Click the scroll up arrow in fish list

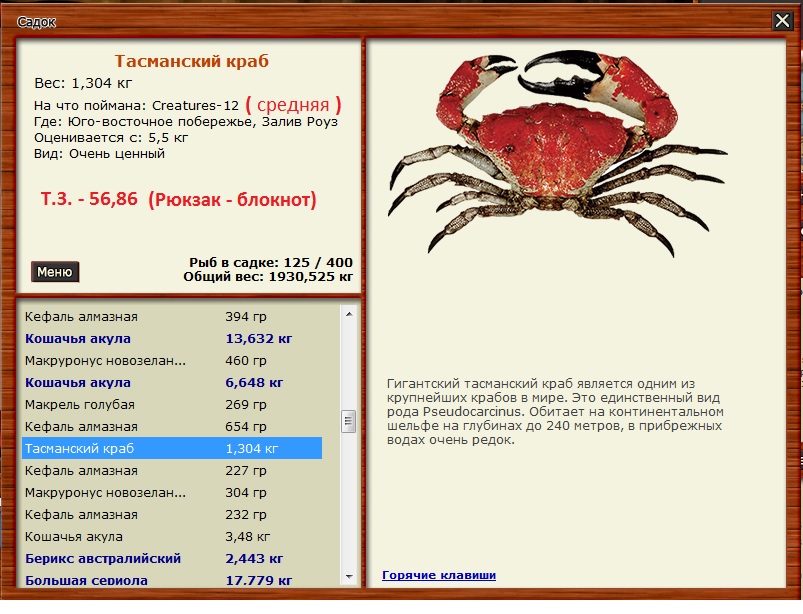point(348,314)
